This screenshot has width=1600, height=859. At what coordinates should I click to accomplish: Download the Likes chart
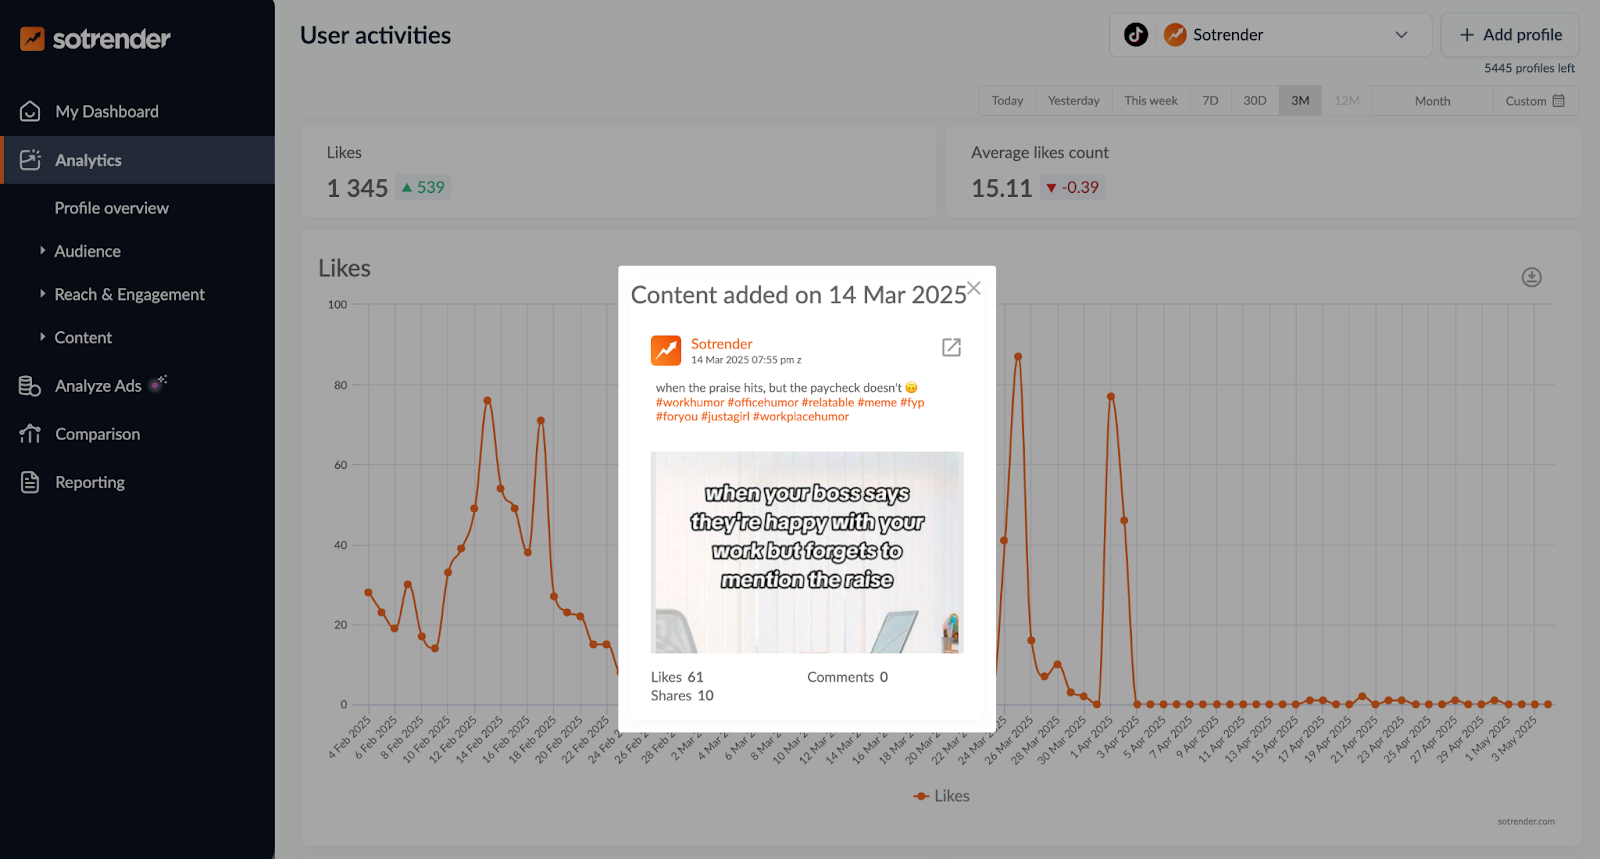pyautogui.click(x=1531, y=277)
